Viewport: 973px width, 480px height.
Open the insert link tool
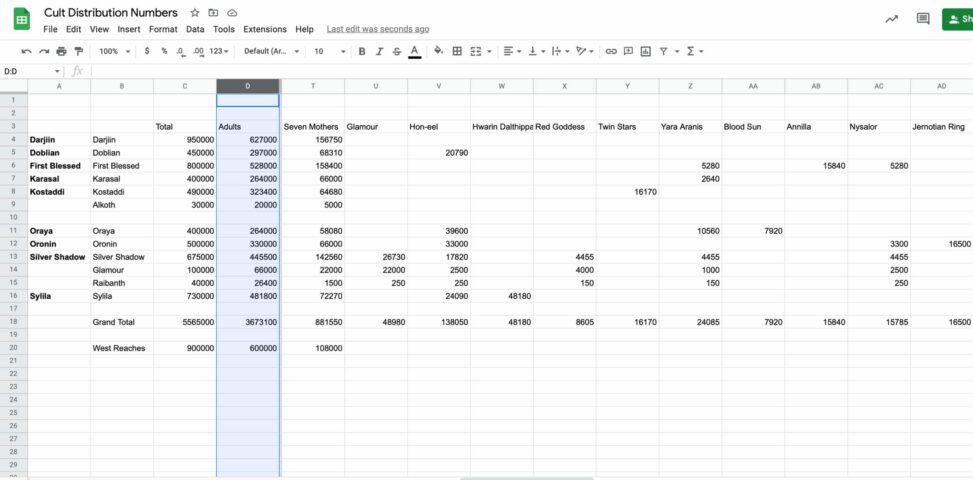tap(611, 51)
